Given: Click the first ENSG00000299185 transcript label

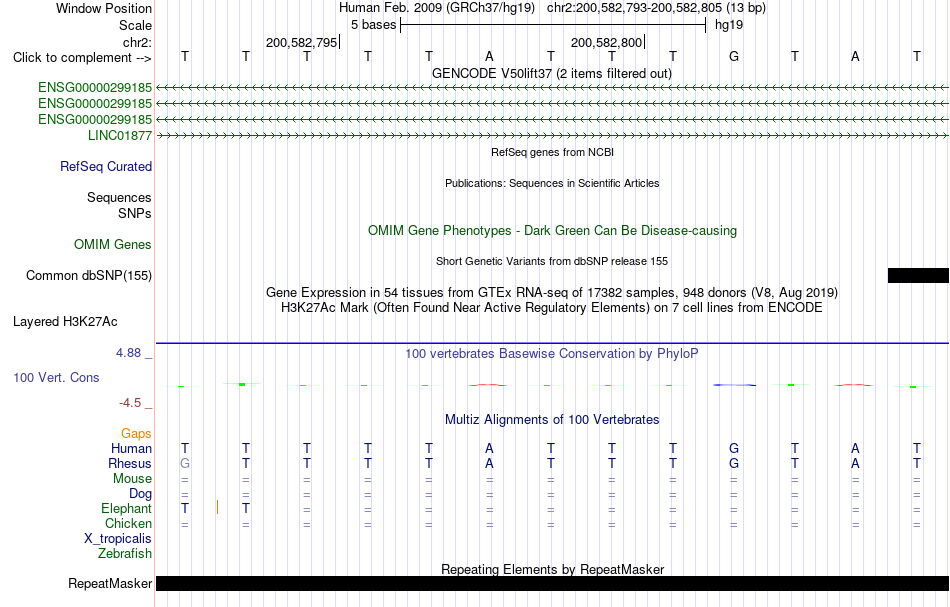Looking at the screenshot, I should click(95, 88).
